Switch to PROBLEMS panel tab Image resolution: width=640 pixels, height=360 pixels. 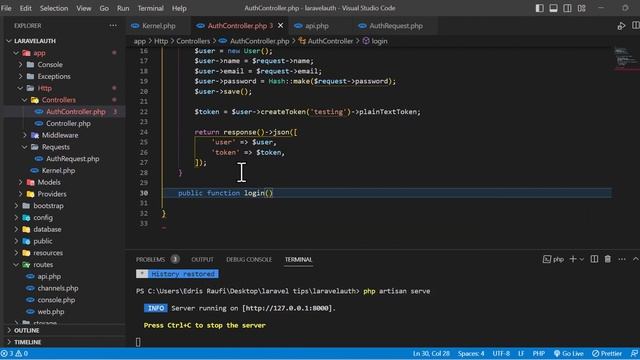pyautogui.click(x=150, y=260)
